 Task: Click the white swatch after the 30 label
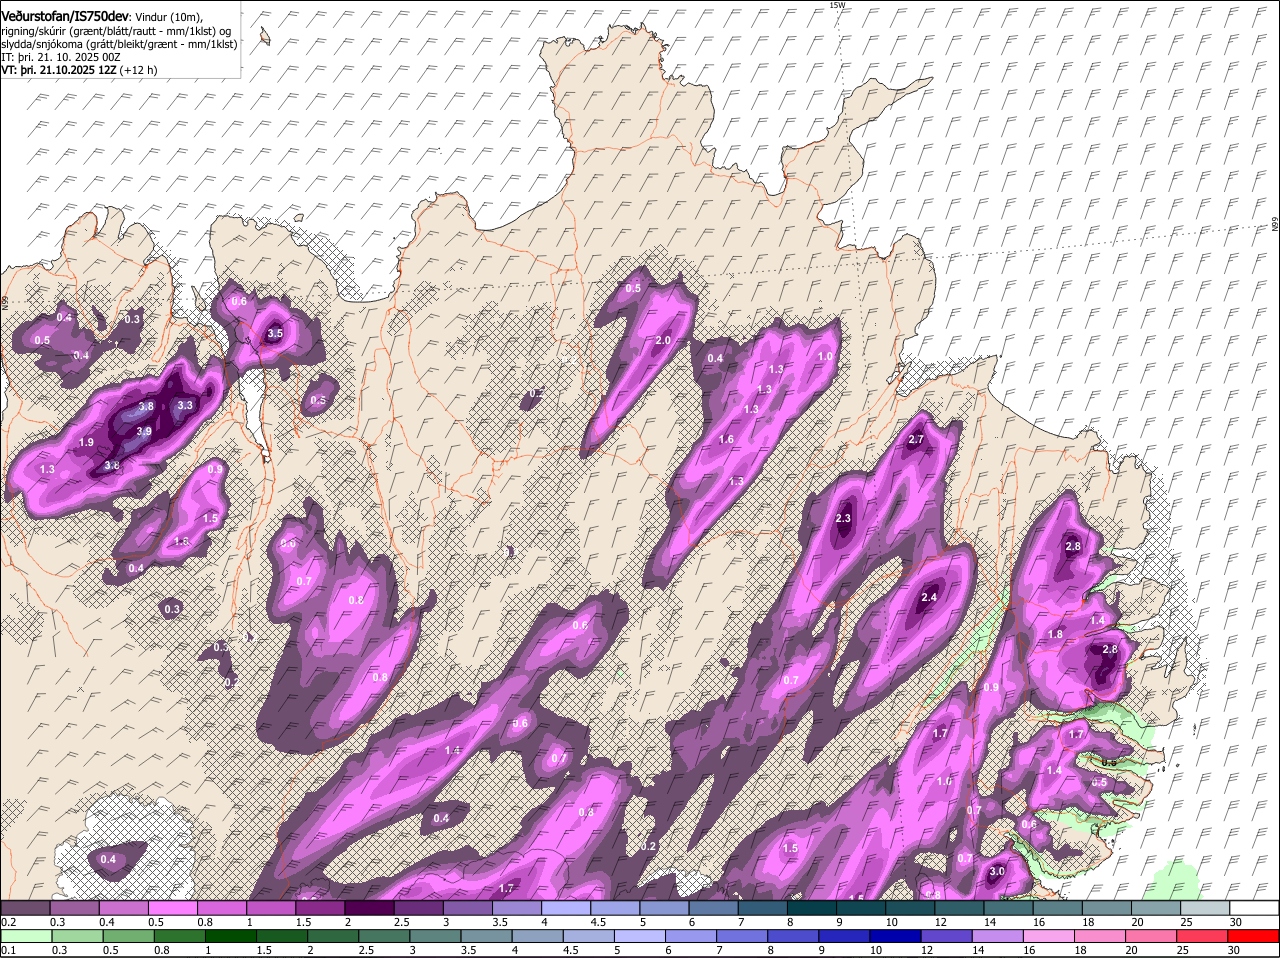click(x=1254, y=907)
